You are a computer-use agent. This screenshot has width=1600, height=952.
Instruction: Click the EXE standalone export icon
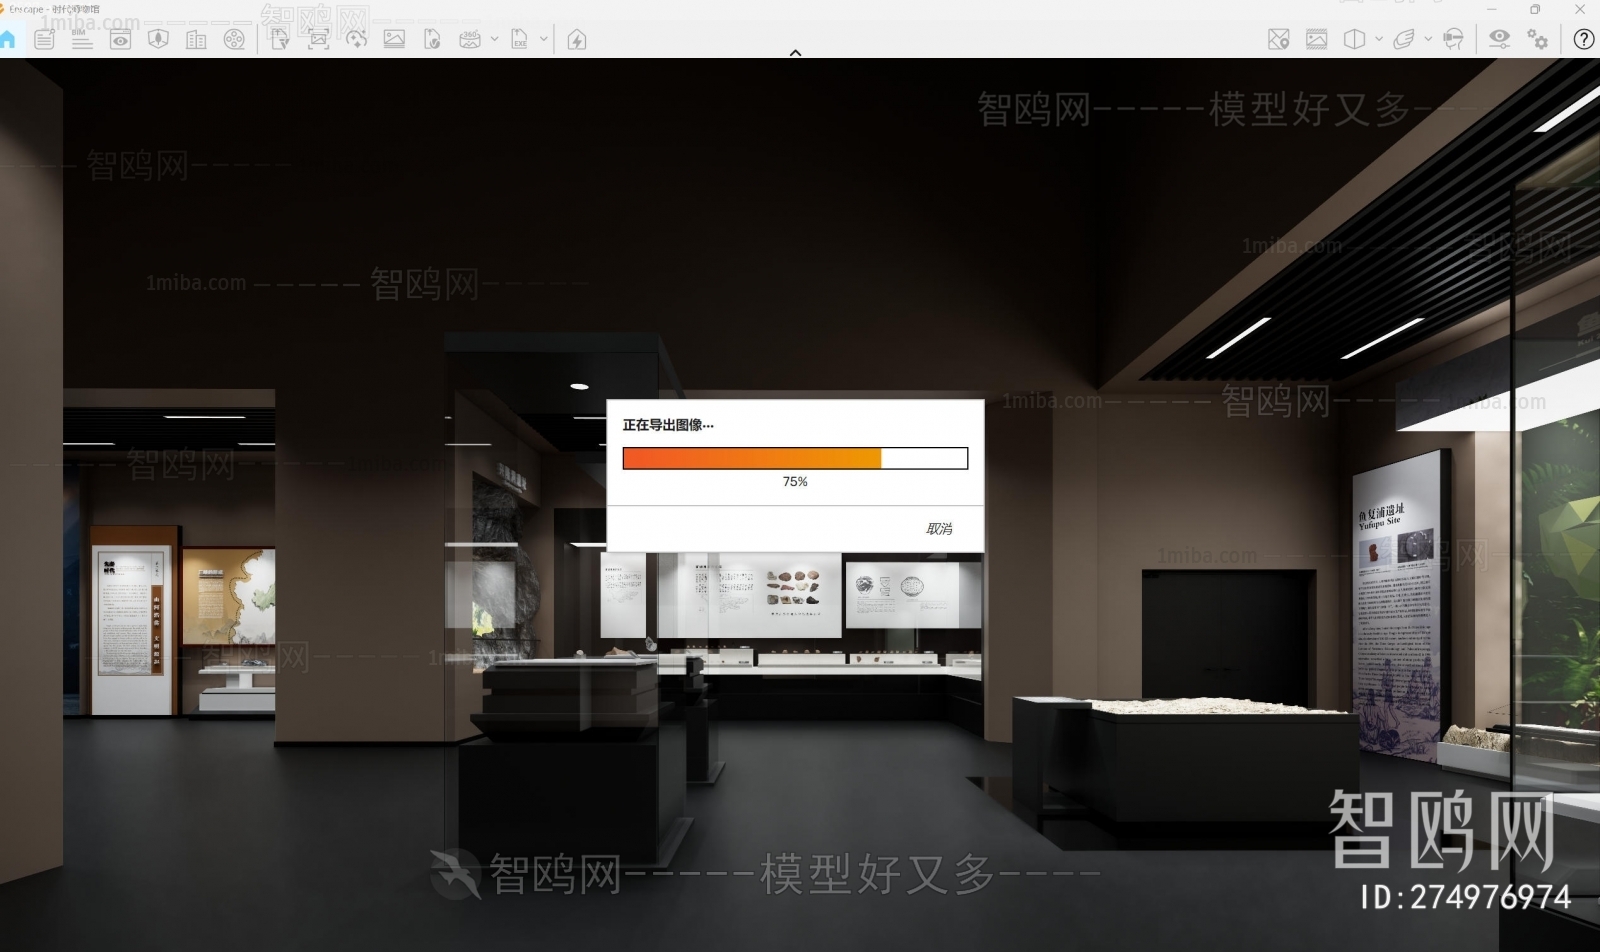(x=519, y=40)
